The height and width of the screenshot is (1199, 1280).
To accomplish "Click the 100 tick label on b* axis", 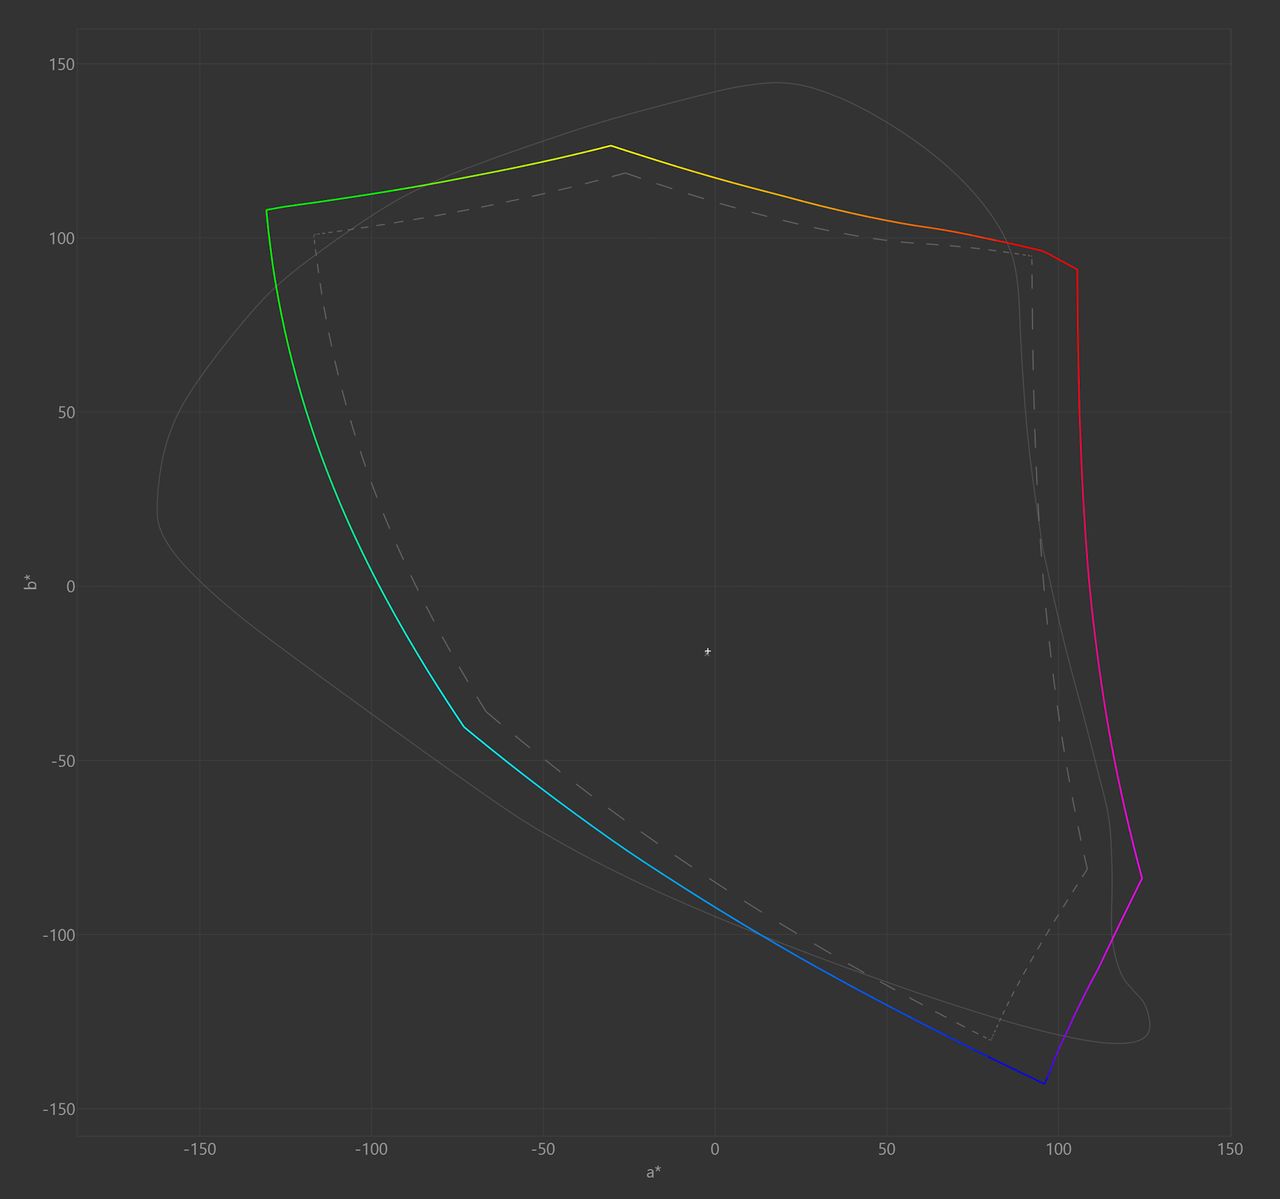I will (x=62, y=238).
